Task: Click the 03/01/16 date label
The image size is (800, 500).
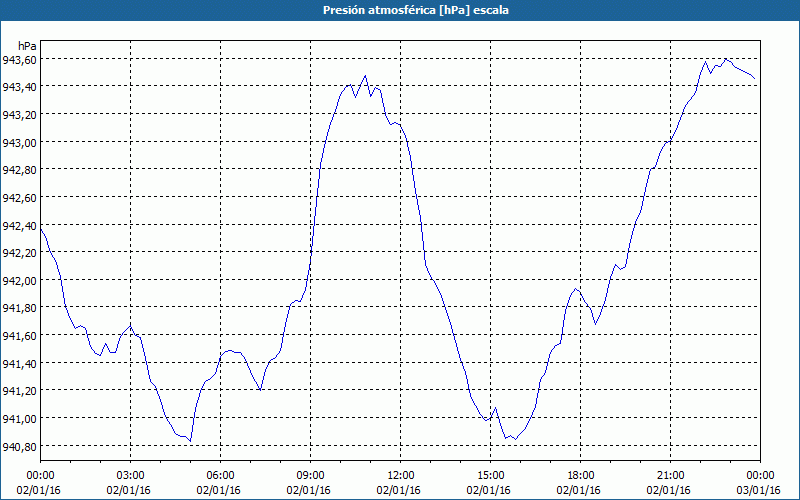Action: [x=759, y=490]
